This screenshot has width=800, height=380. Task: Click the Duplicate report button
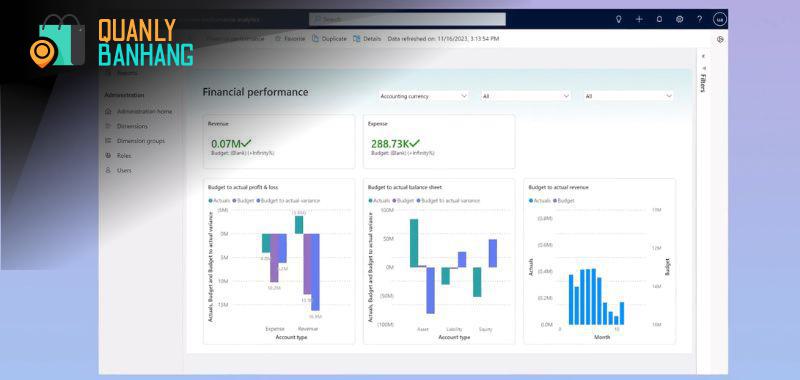tap(330, 39)
